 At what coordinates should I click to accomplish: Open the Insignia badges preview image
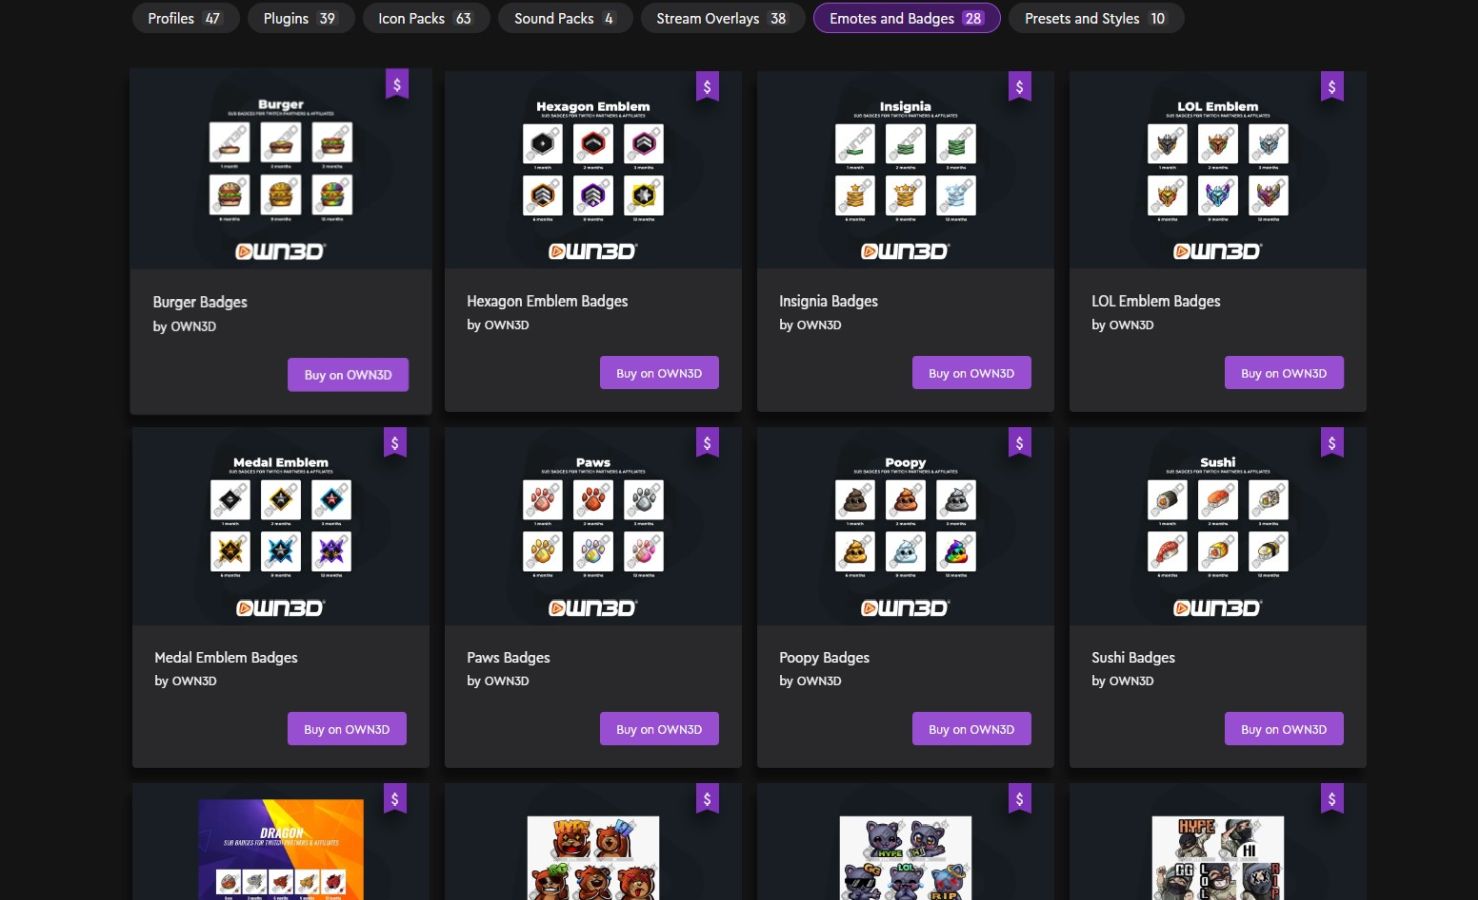point(905,170)
